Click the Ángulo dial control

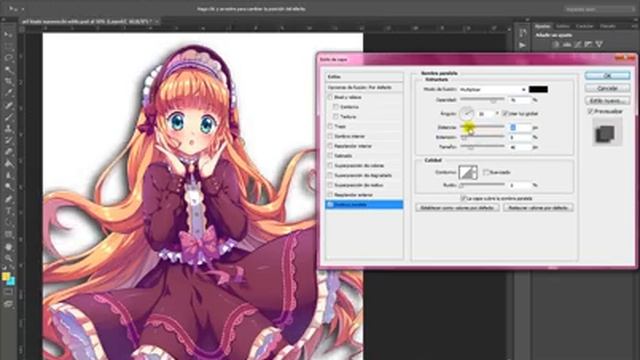click(467, 113)
